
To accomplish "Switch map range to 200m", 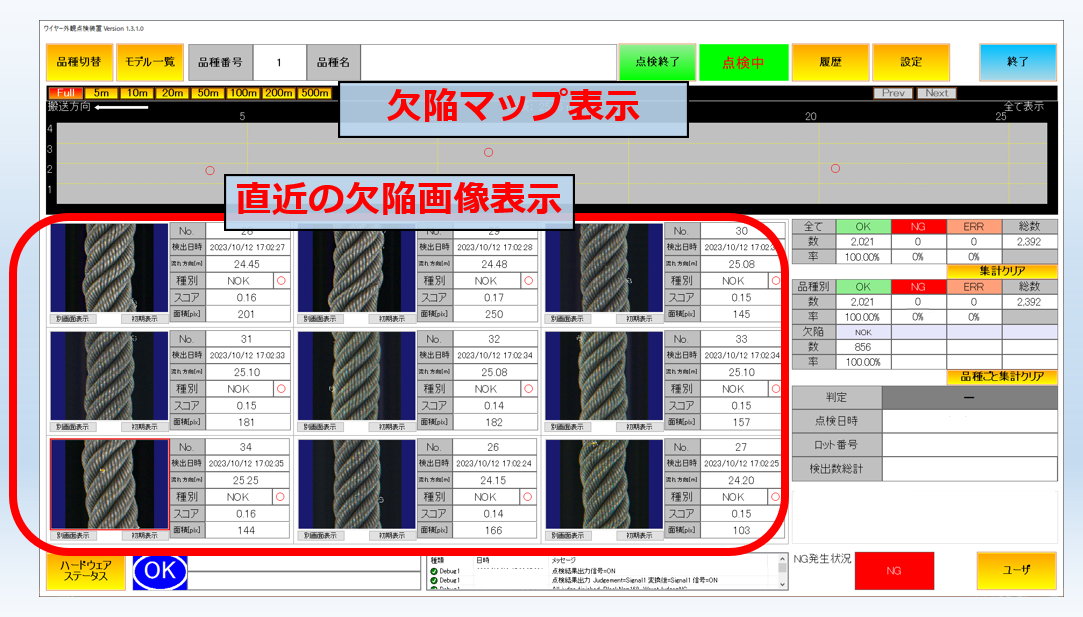I will [x=279, y=93].
